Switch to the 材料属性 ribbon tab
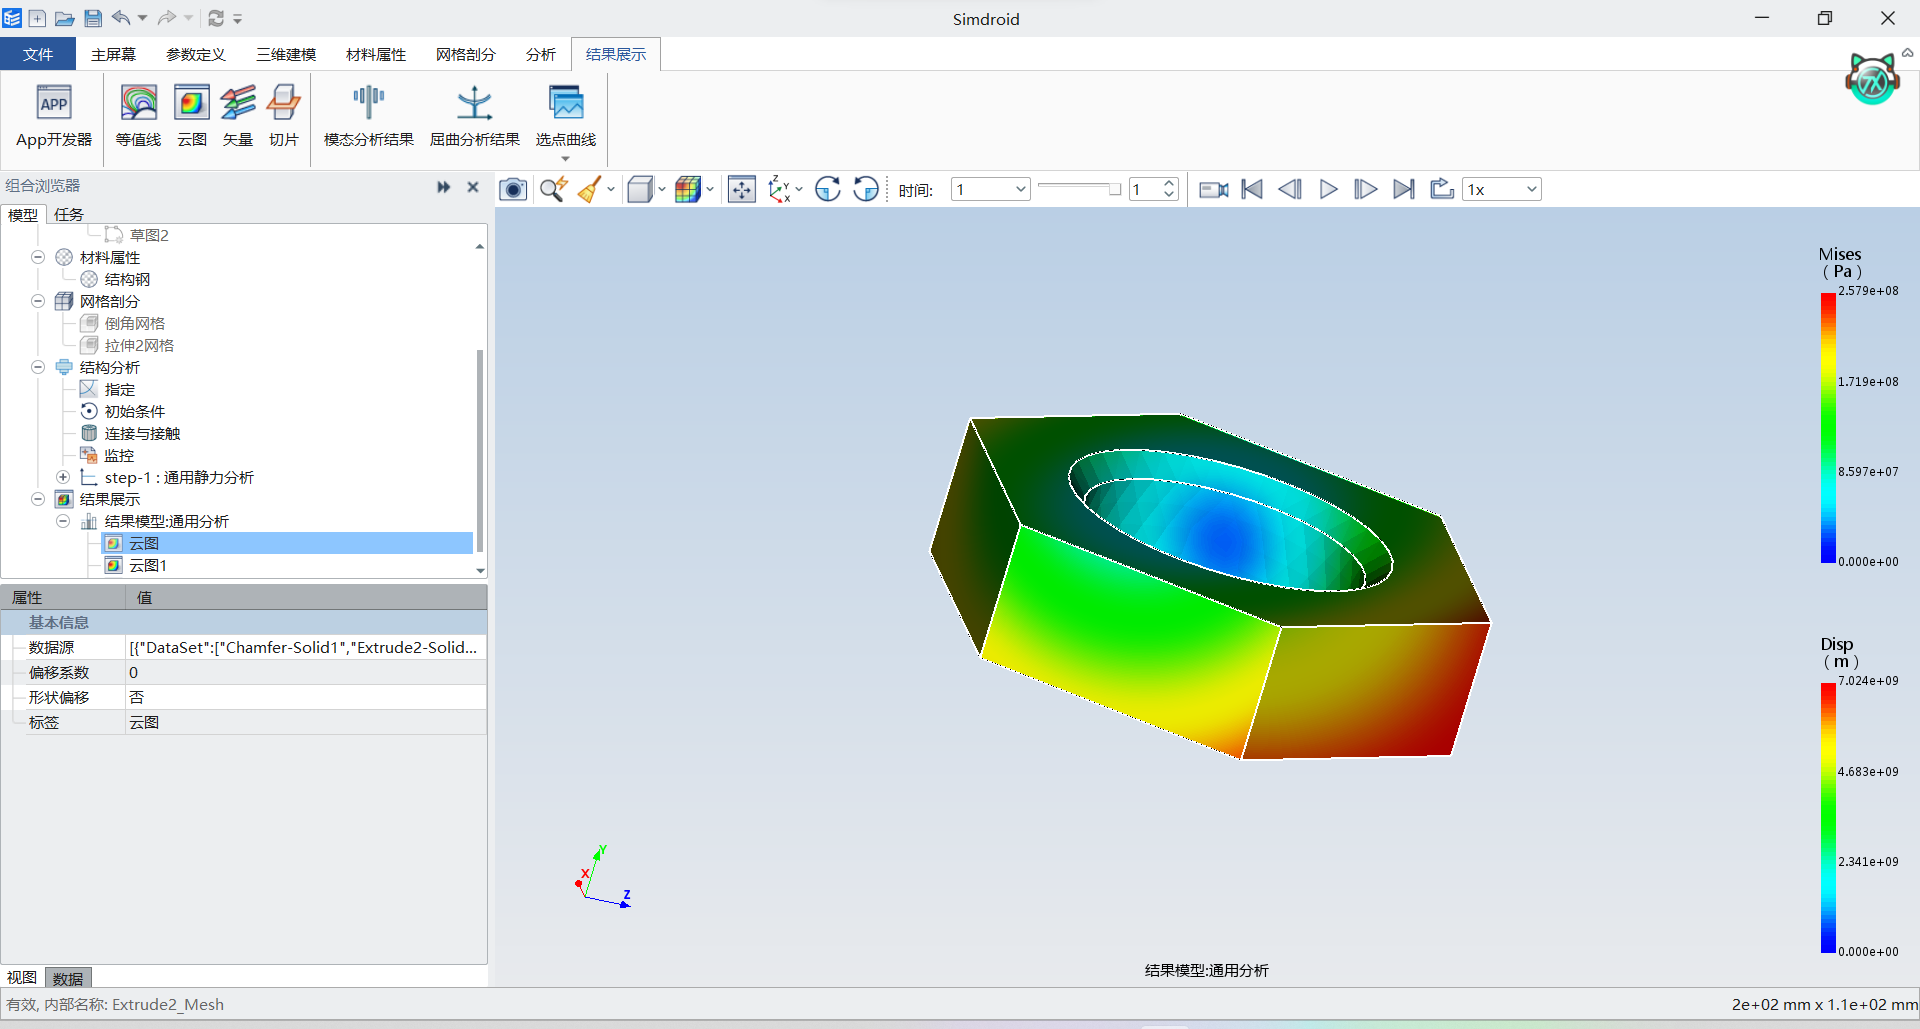1920x1029 pixels. pyautogui.click(x=376, y=54)
